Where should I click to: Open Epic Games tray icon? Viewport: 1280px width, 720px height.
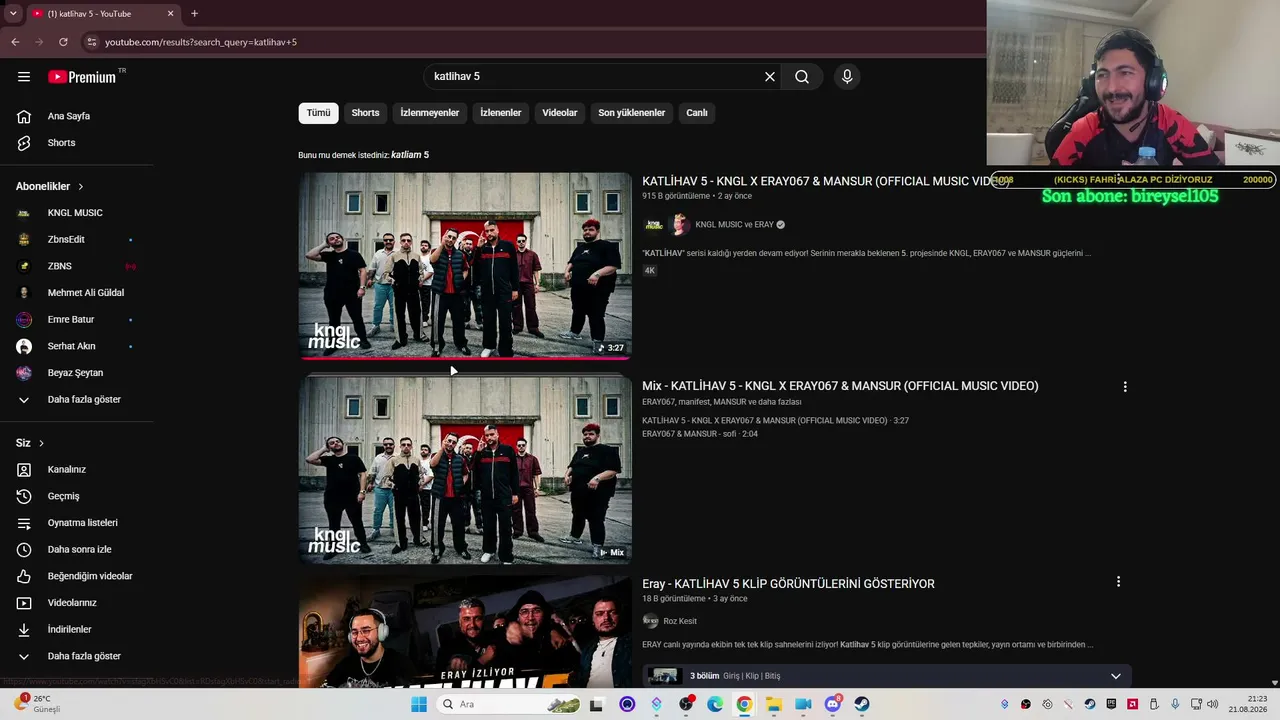point(1111,704)
